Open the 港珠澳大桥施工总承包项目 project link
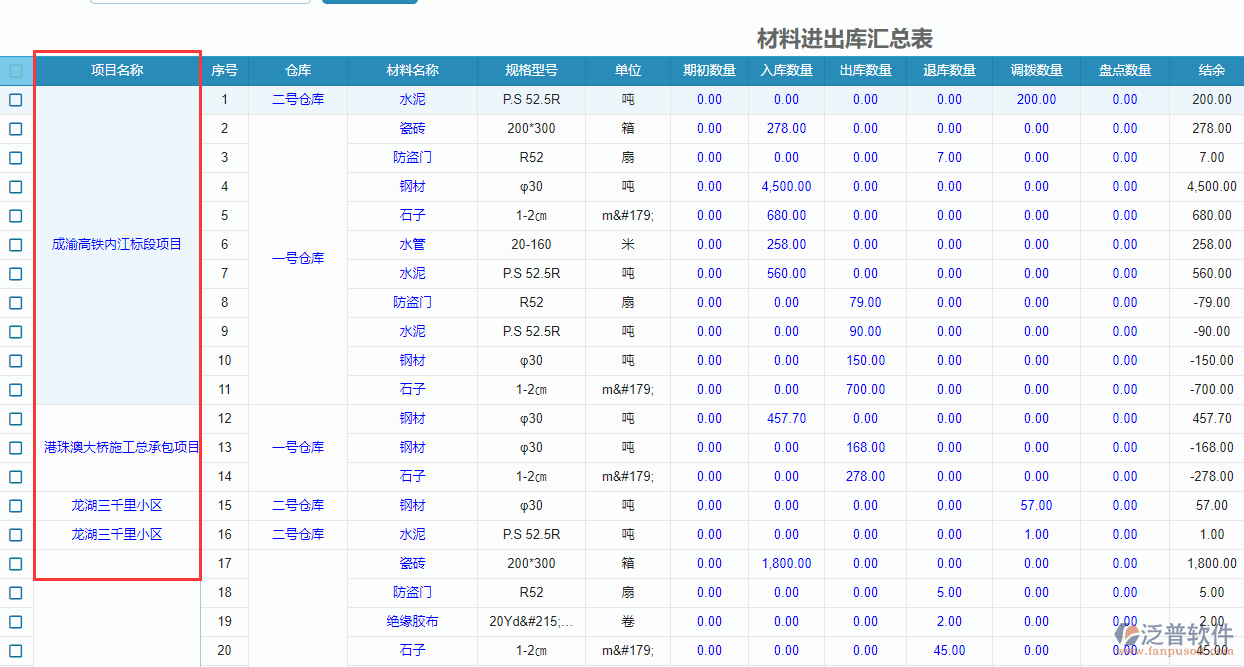Image resolution: width=1244 pixels, height=667 pixels. click(x=117, y=447)
